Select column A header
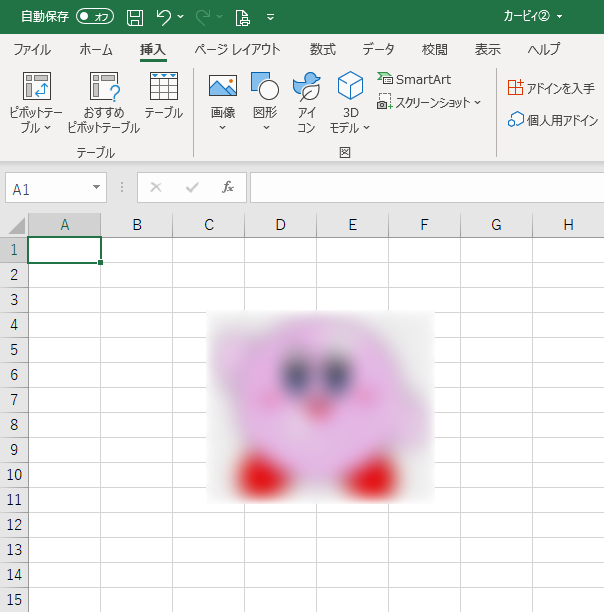The image size is (604, 612). point(65,225)
